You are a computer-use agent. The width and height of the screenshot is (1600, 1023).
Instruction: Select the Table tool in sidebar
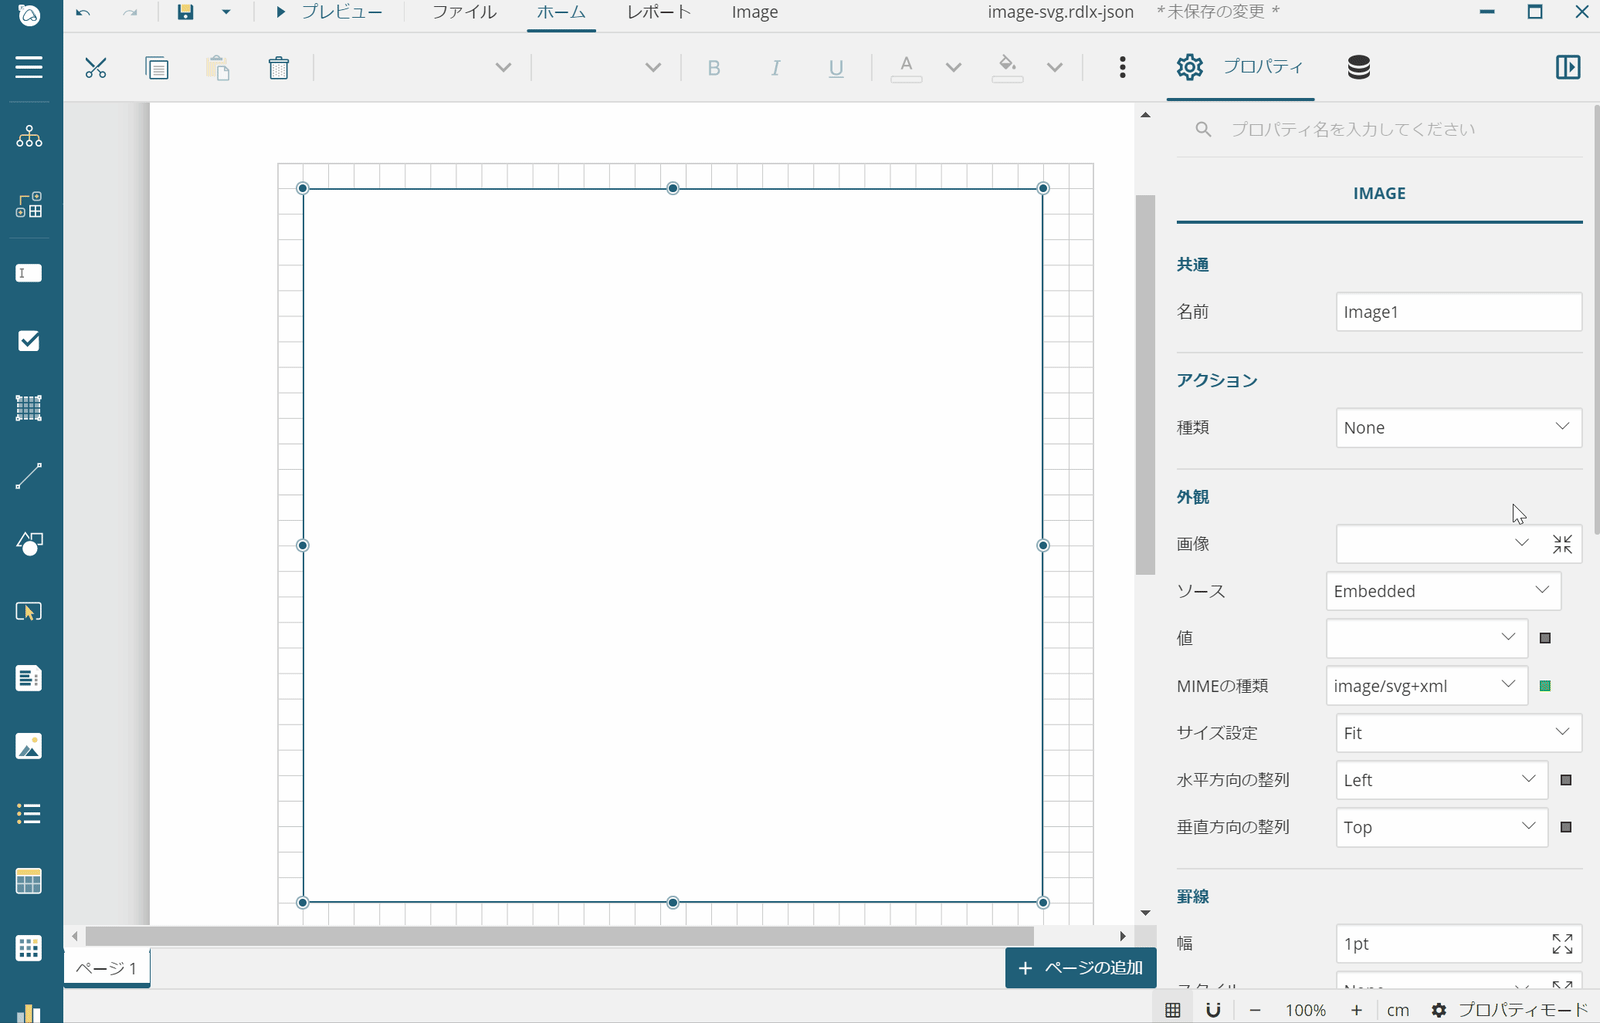pyautogui.click(x=29, y=881)
